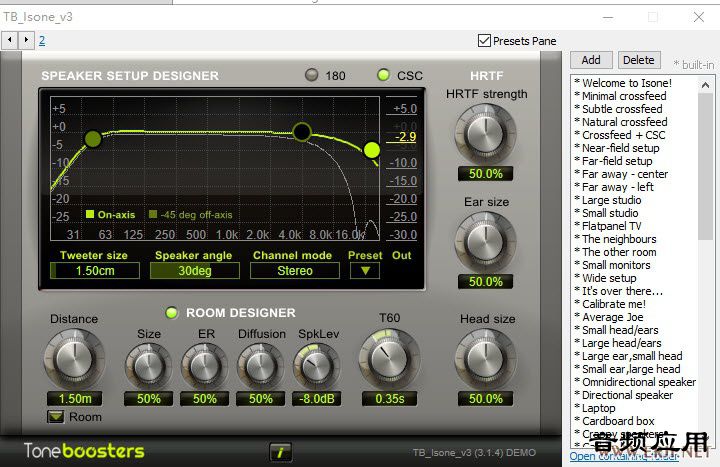Click the preset list scroll-up arrow

[x=705, y=85]
